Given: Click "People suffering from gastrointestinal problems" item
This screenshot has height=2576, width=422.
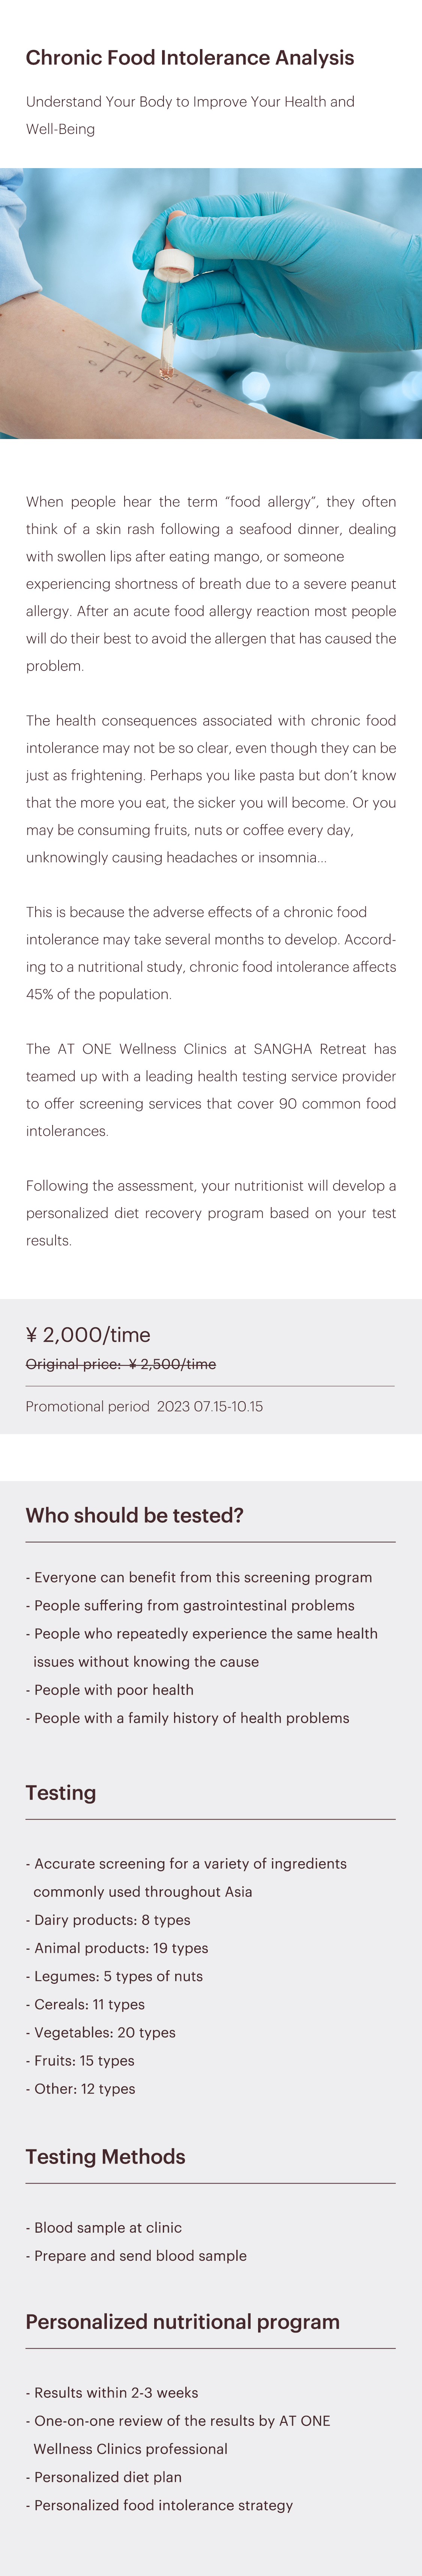Looking at the screenshot, I should tap(194, 1605).
